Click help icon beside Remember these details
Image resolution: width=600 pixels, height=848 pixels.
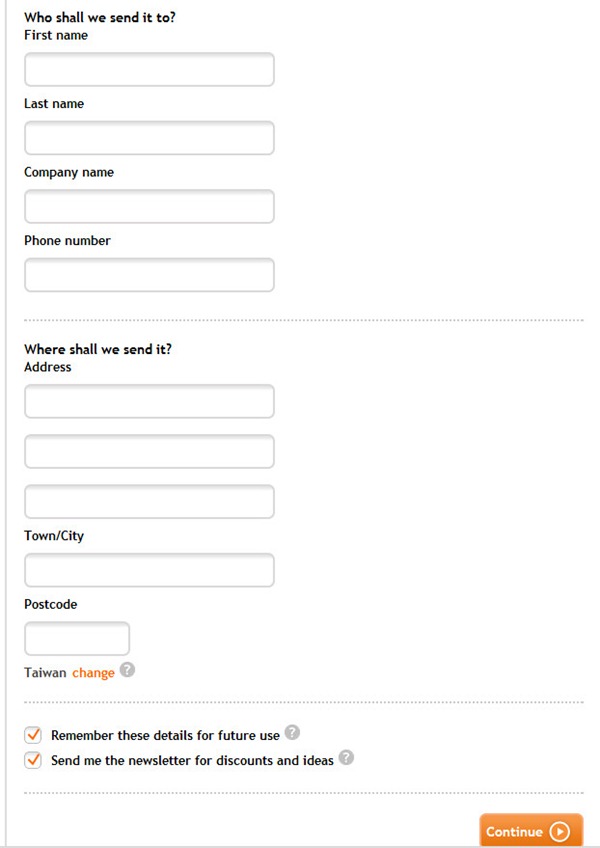[291, 733]
